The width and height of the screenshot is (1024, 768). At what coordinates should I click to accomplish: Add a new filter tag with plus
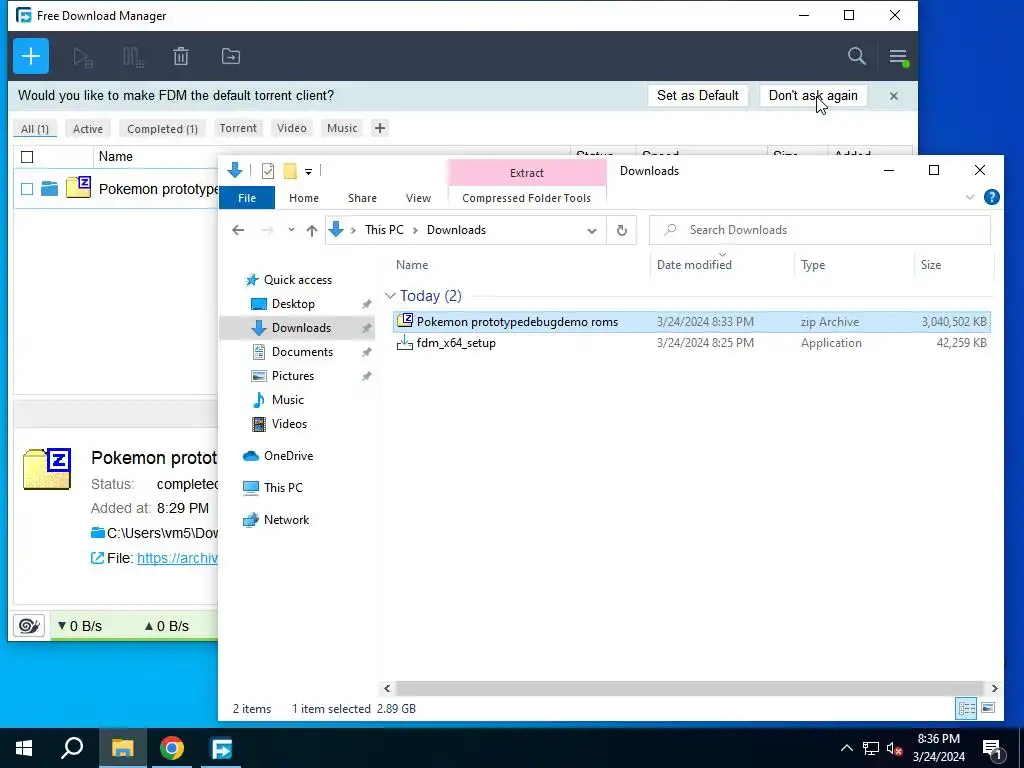coord(379,128)
